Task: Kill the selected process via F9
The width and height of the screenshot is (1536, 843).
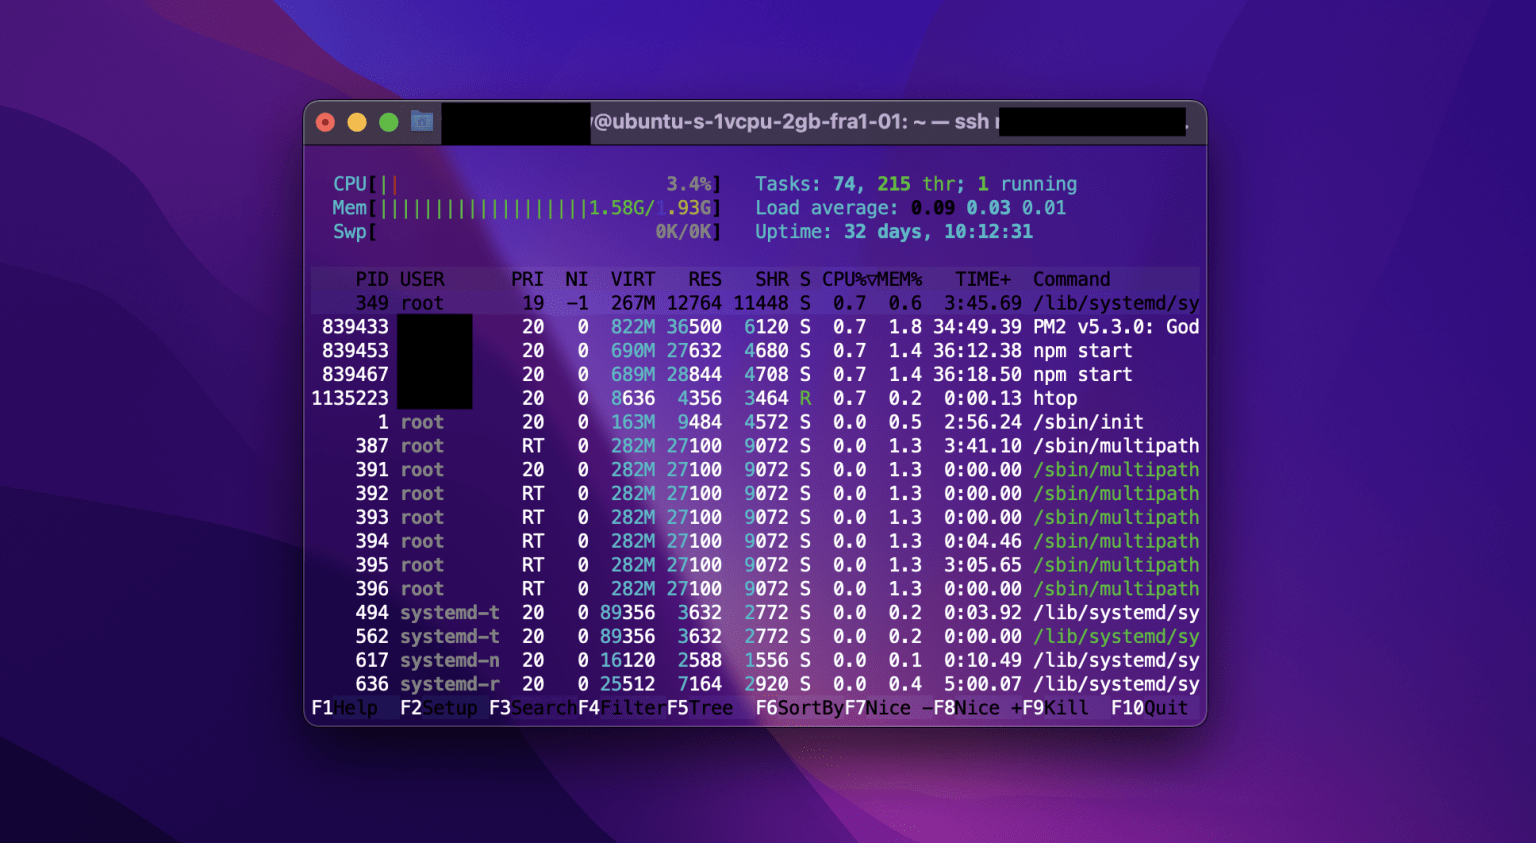Action: click(x=1052, y=708)
